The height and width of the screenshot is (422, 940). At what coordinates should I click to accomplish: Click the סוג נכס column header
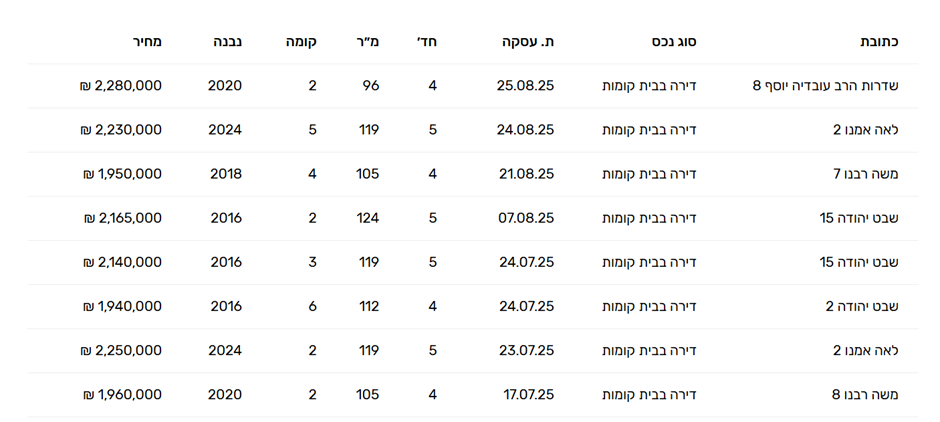(x=674, y=42)
